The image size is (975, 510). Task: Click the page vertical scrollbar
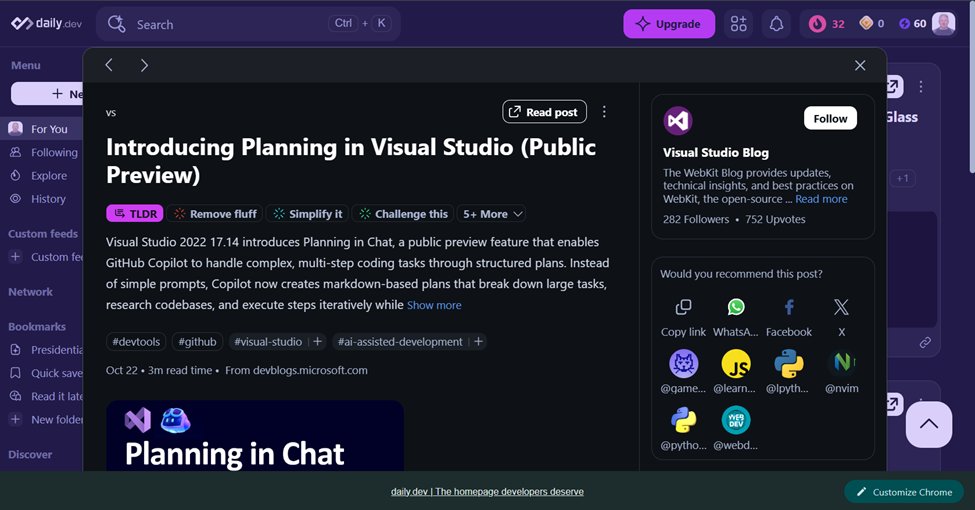click(971, 87)
